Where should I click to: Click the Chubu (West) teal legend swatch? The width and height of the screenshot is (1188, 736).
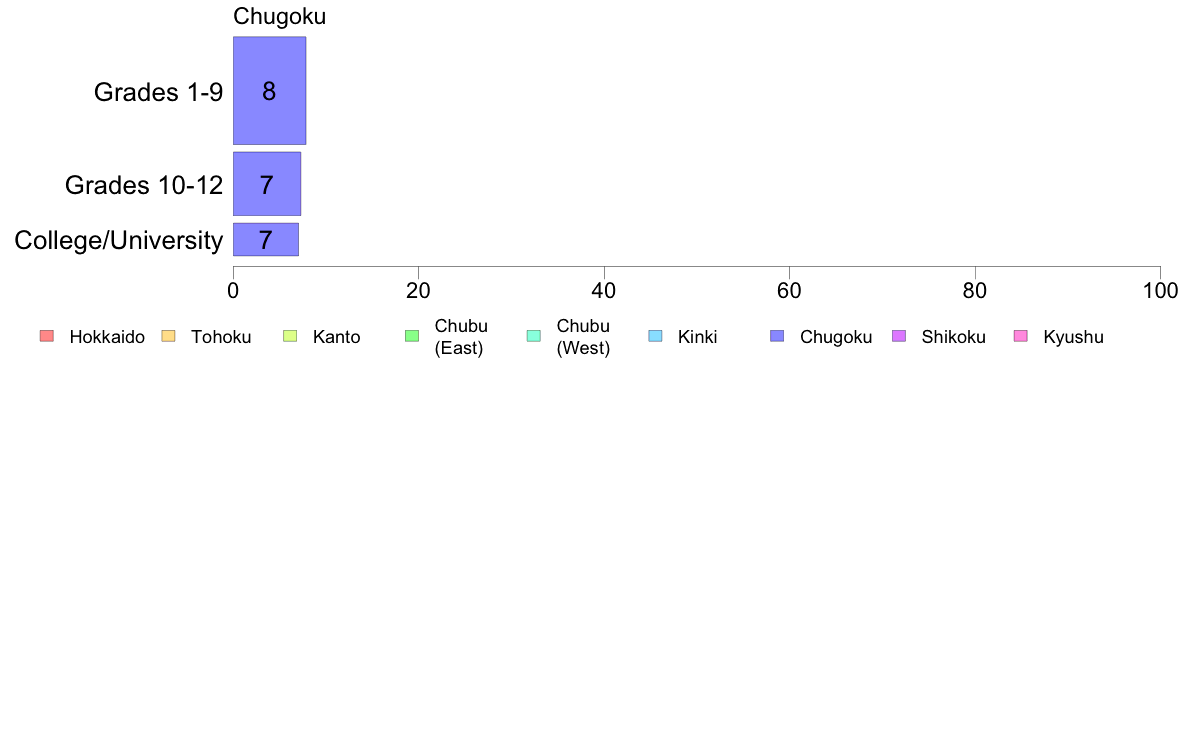[x=533, y=336]
